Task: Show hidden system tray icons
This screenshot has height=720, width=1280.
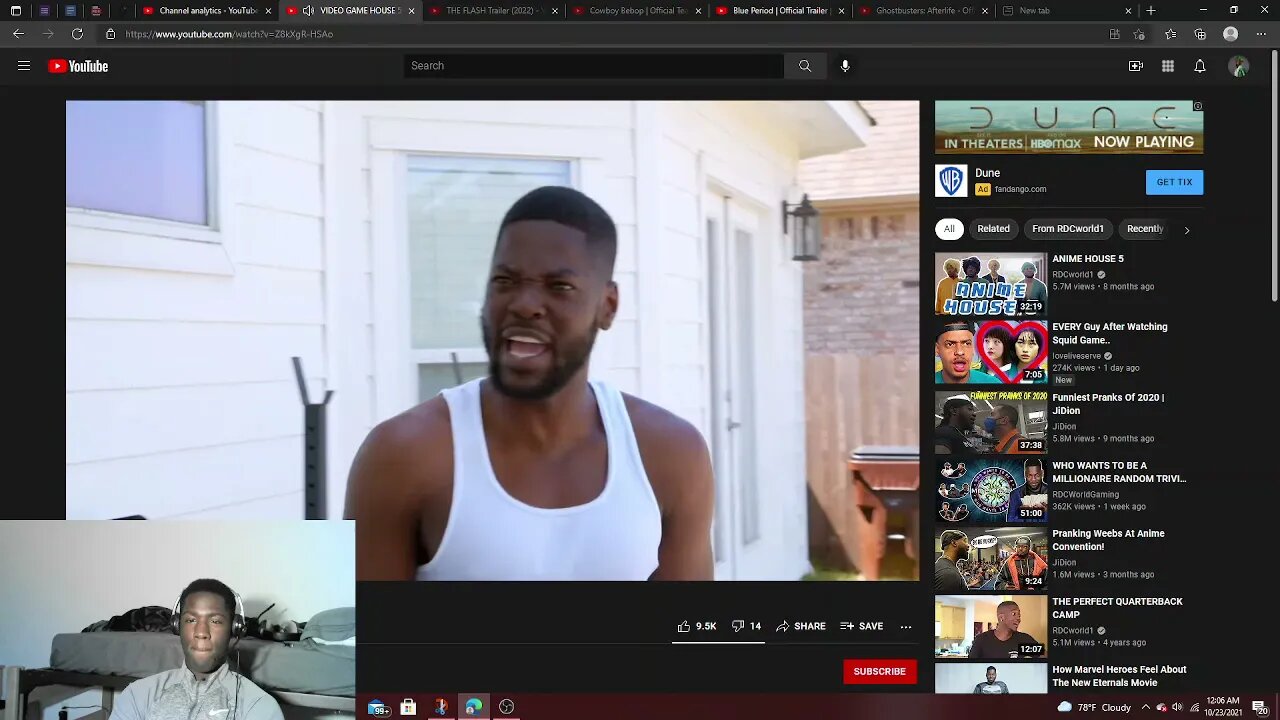Action: coord(1145,707)
